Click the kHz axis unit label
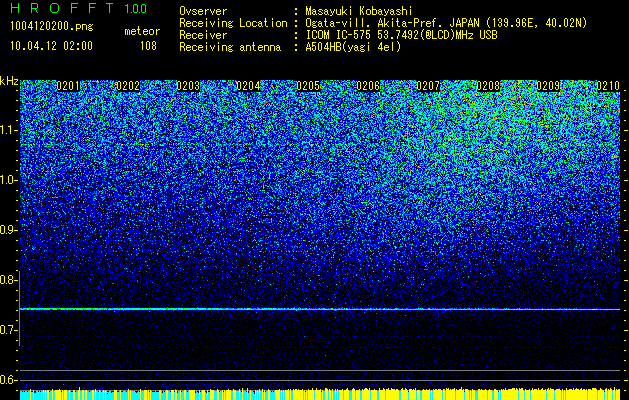This screenshot has height=400, width=629. 9,81
